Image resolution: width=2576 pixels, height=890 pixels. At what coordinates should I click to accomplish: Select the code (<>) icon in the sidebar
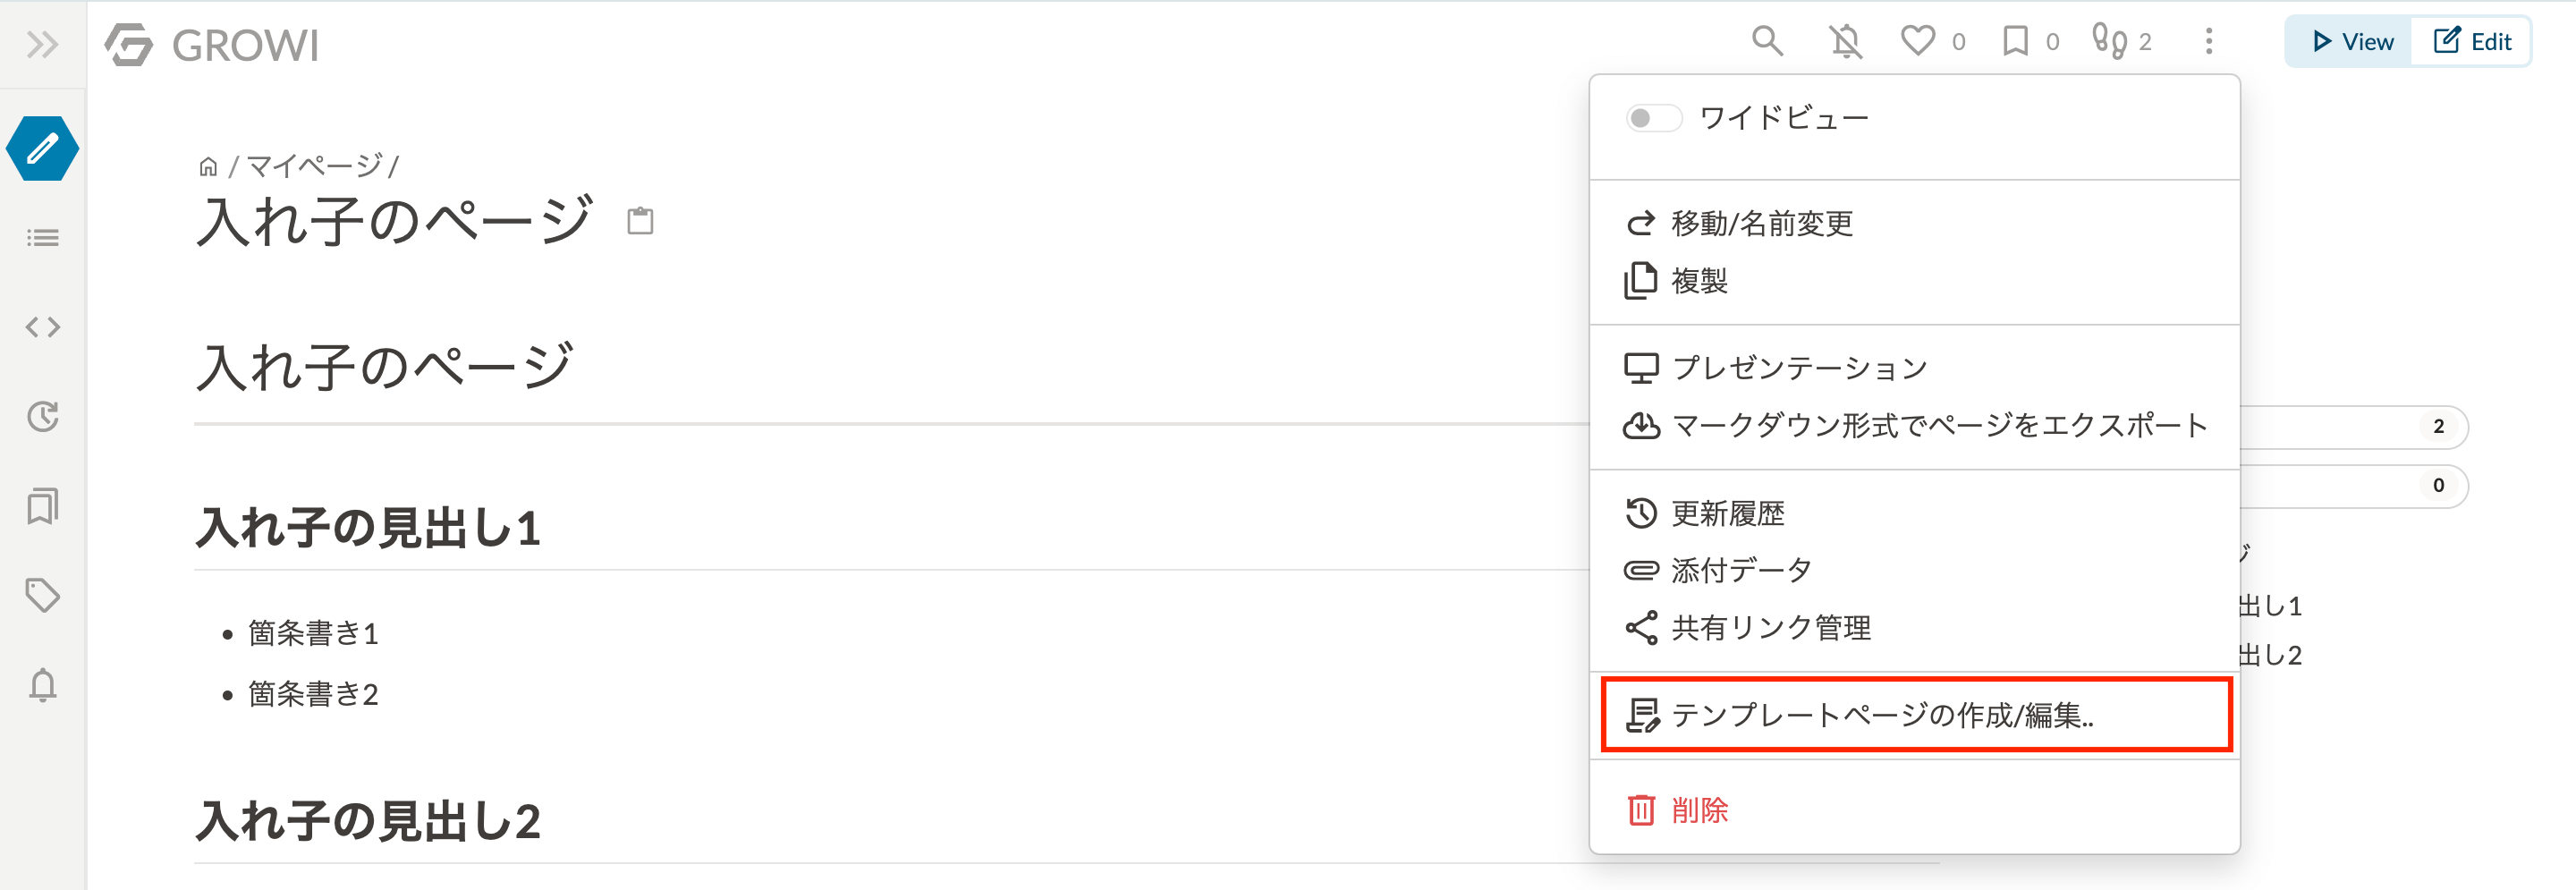[42, 326]
